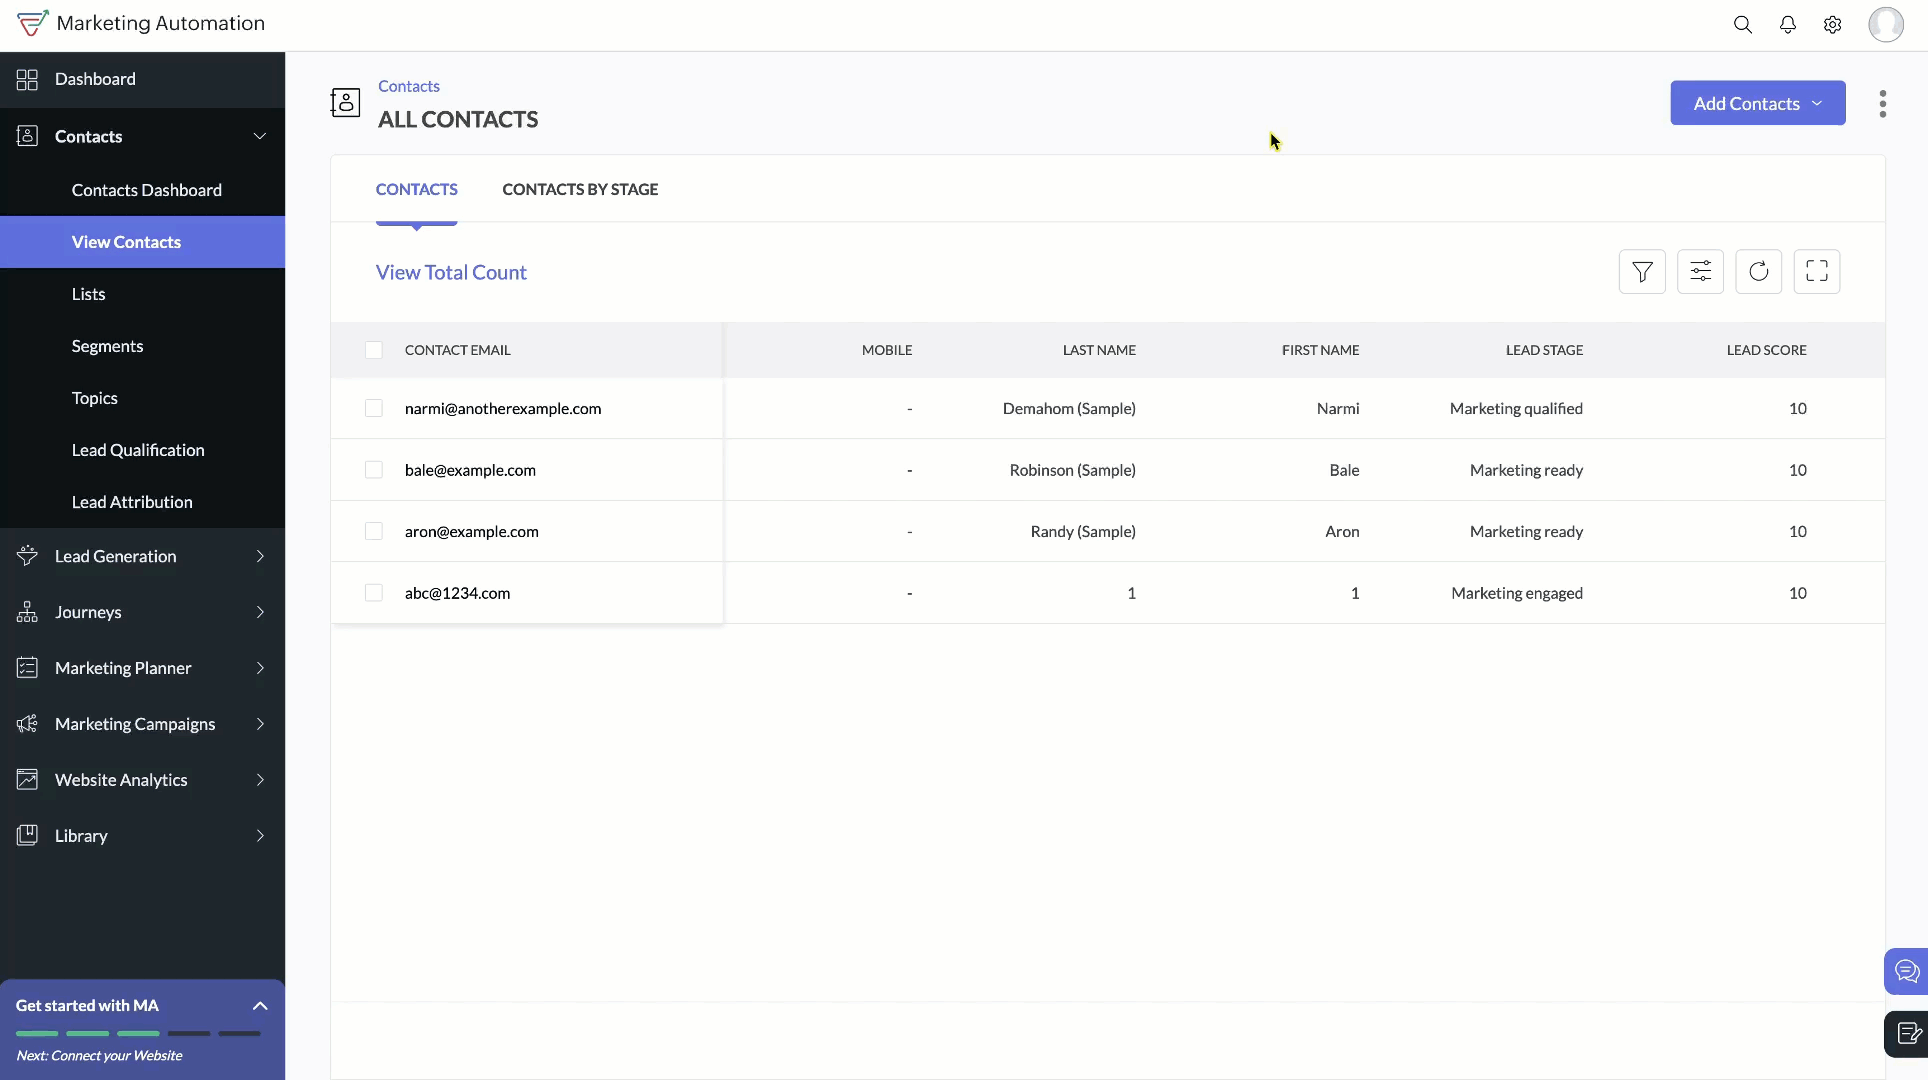
Task: Click the Get started progress bar
Action: [138, 1033]
